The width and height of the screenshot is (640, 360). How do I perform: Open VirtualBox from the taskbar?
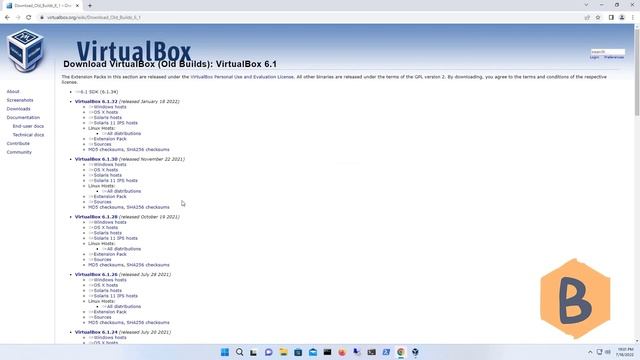click(x=416, y=352)
